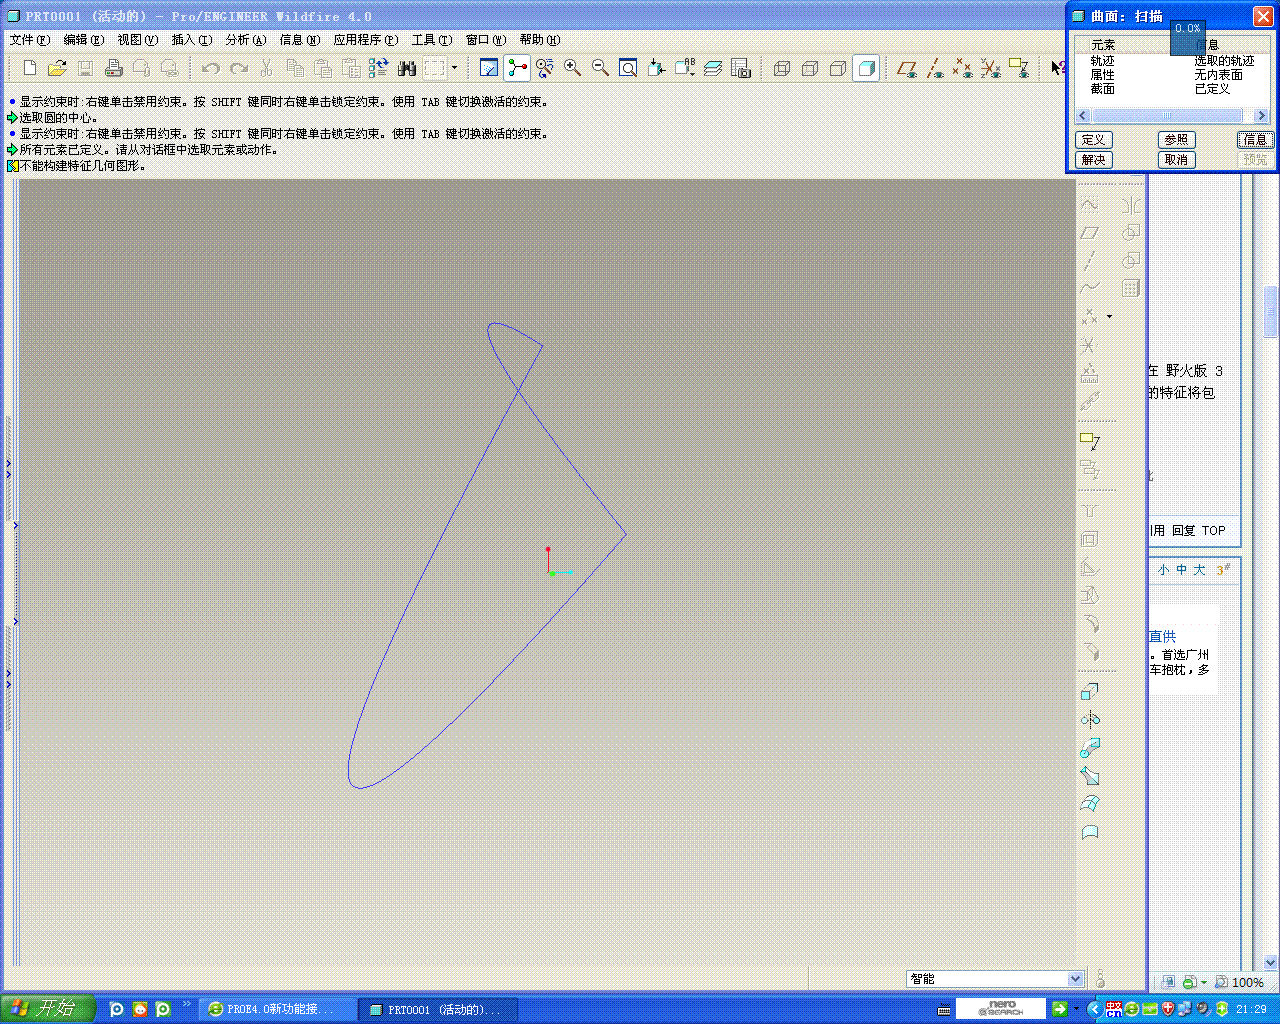Click the Repaint screen icon
The image size is (1280, 1024).
489,68
